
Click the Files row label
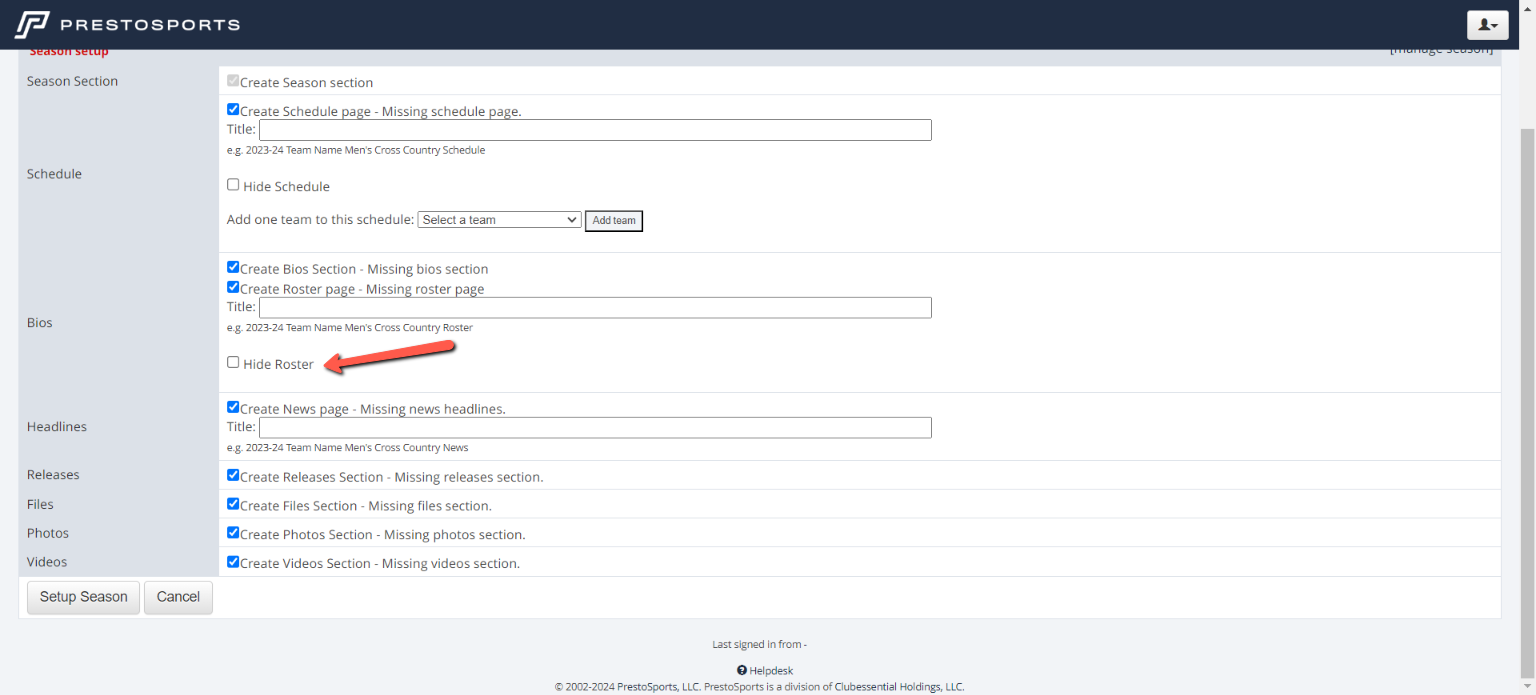tap(40, 504)
